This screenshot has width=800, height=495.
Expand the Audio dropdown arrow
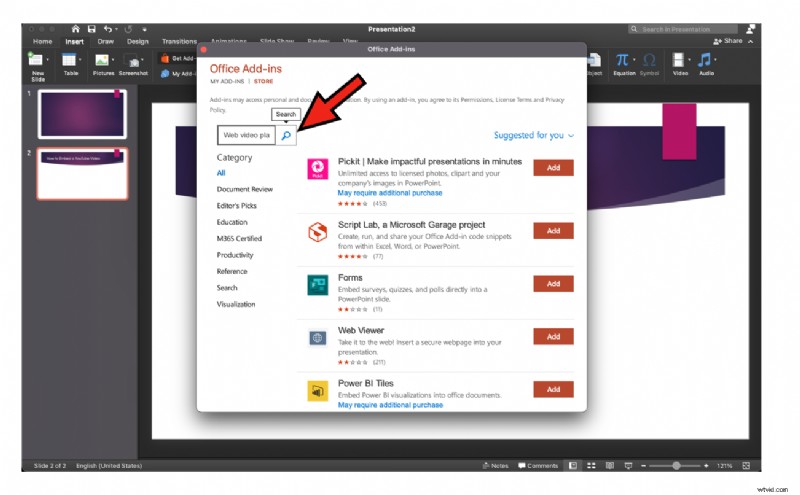pos(715,60)
